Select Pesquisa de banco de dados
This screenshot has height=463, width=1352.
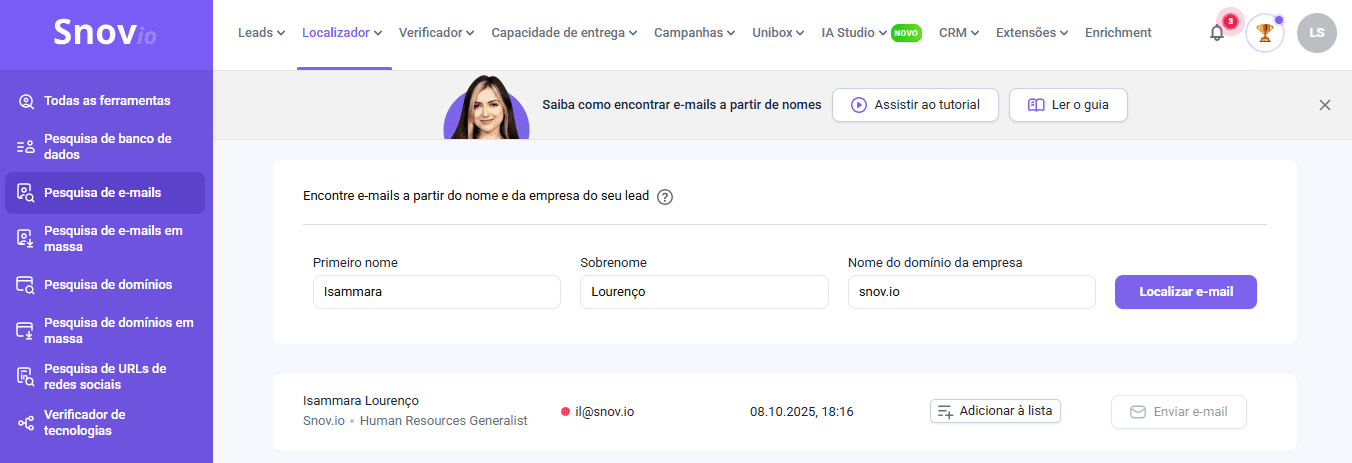[x=106, y=147]
